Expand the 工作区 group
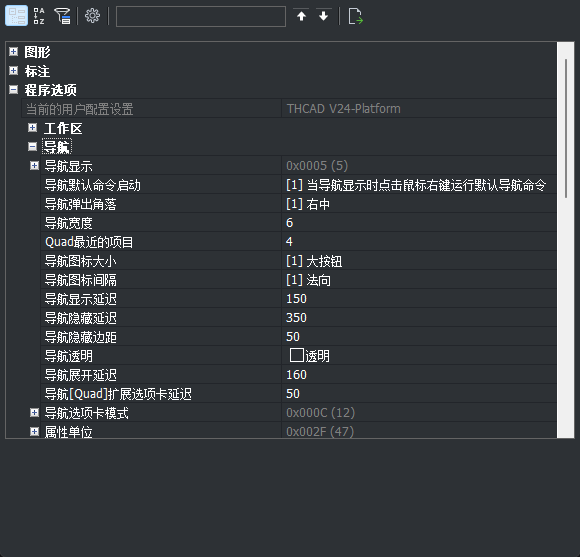 click(33, 128)
